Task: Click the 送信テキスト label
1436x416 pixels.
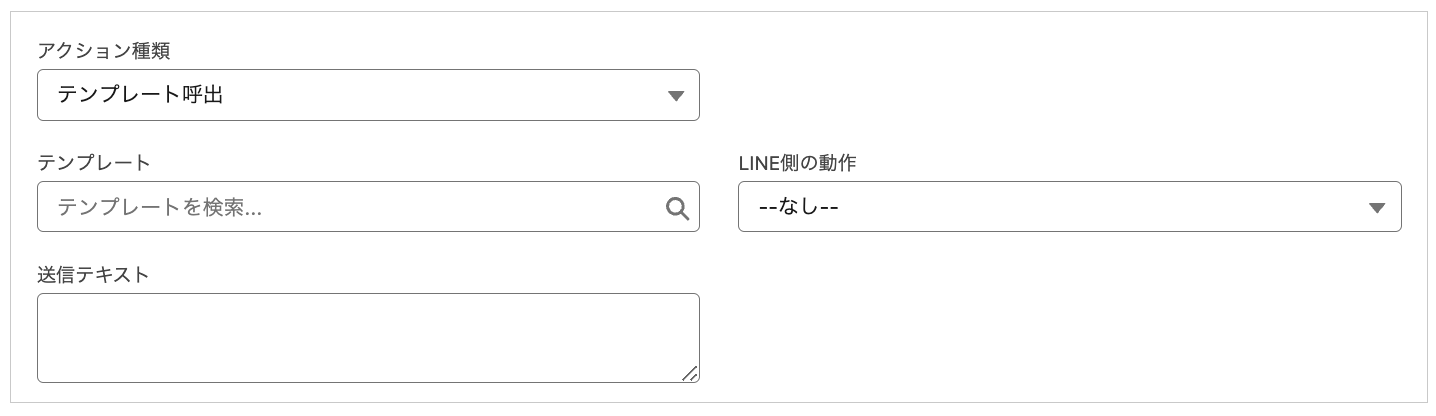Action: click(93, 274)
